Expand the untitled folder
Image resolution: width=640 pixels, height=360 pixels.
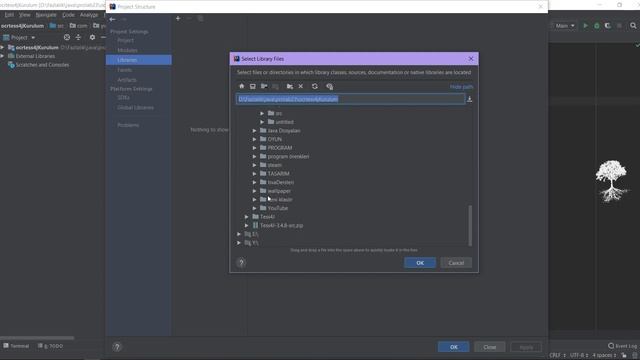click(262, 122)
